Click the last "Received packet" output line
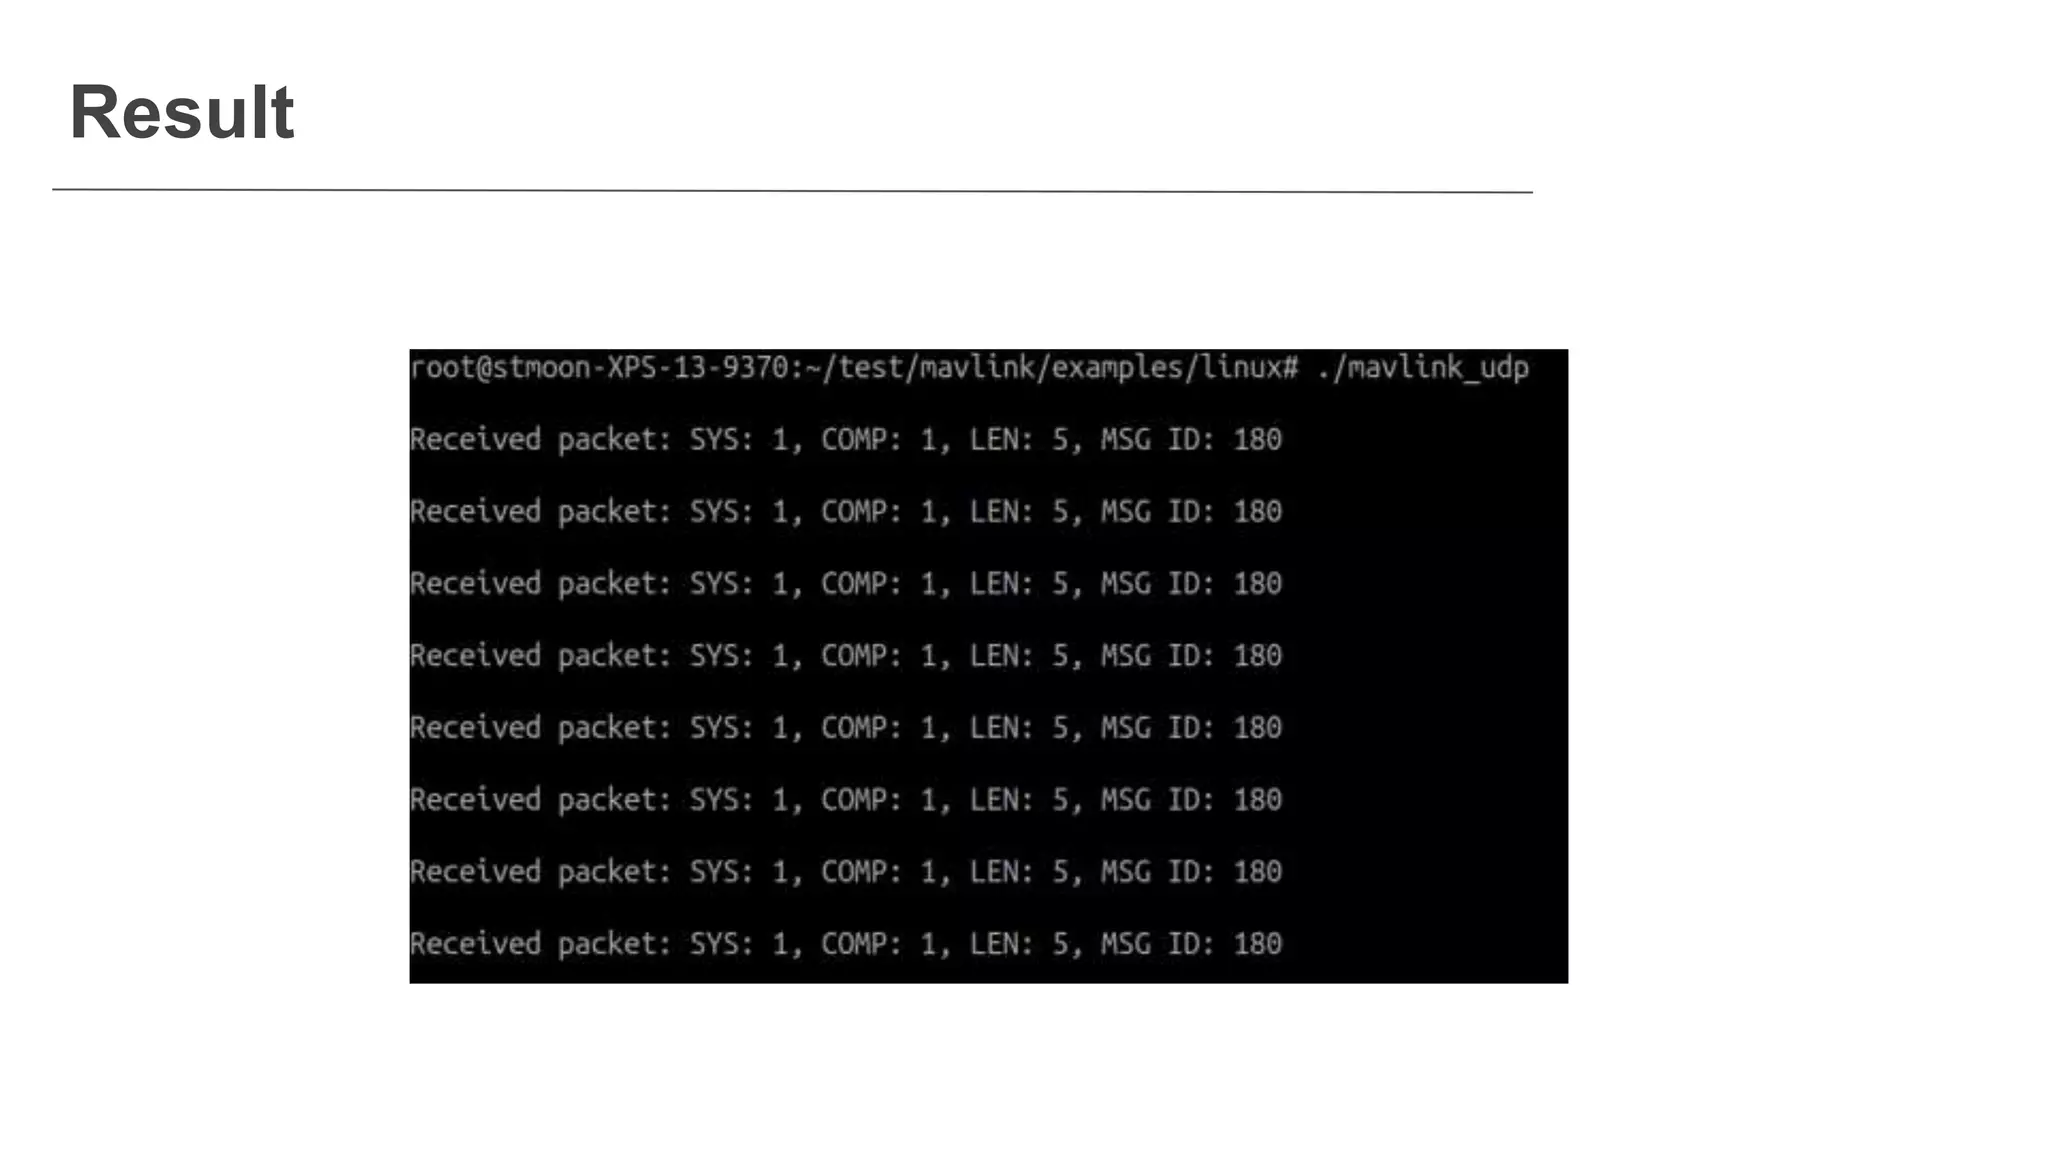The width and height of the screenshot is (2048, 1152). pyautogui.click(x=846, y=944)
